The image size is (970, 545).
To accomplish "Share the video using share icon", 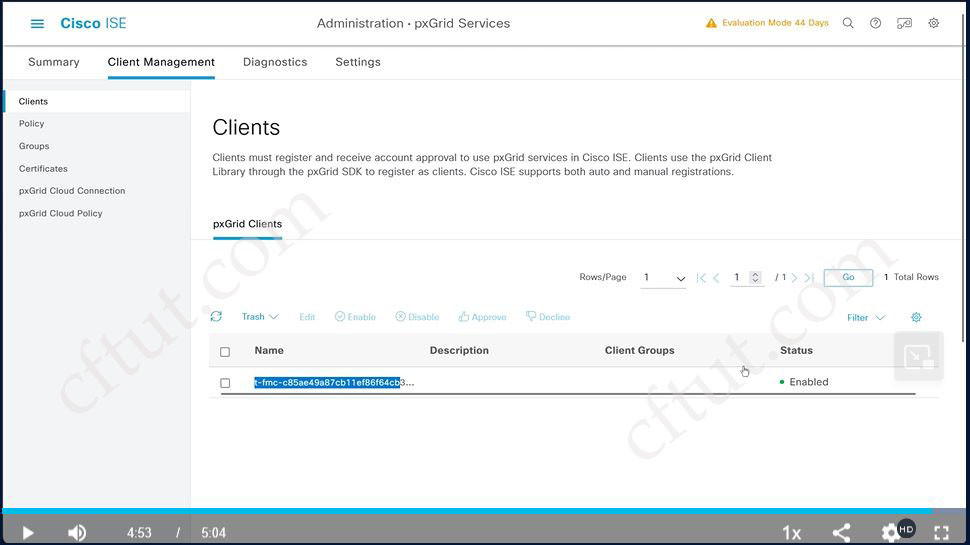I will click(x=841, y=533).
